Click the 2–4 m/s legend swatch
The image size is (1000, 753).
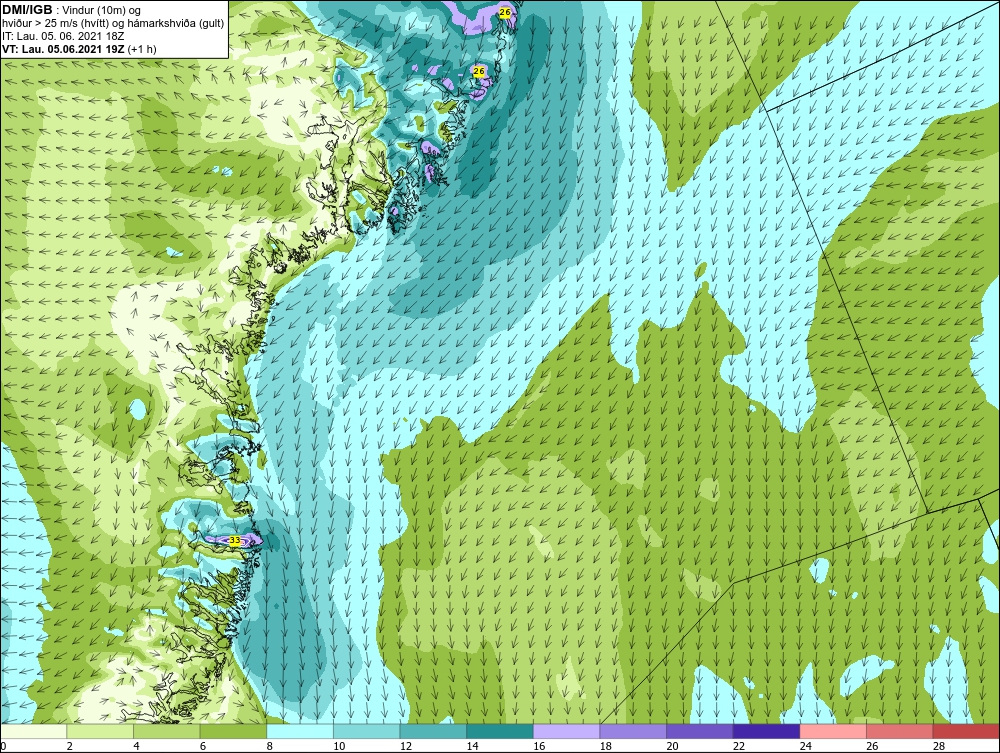pos(99,731)
